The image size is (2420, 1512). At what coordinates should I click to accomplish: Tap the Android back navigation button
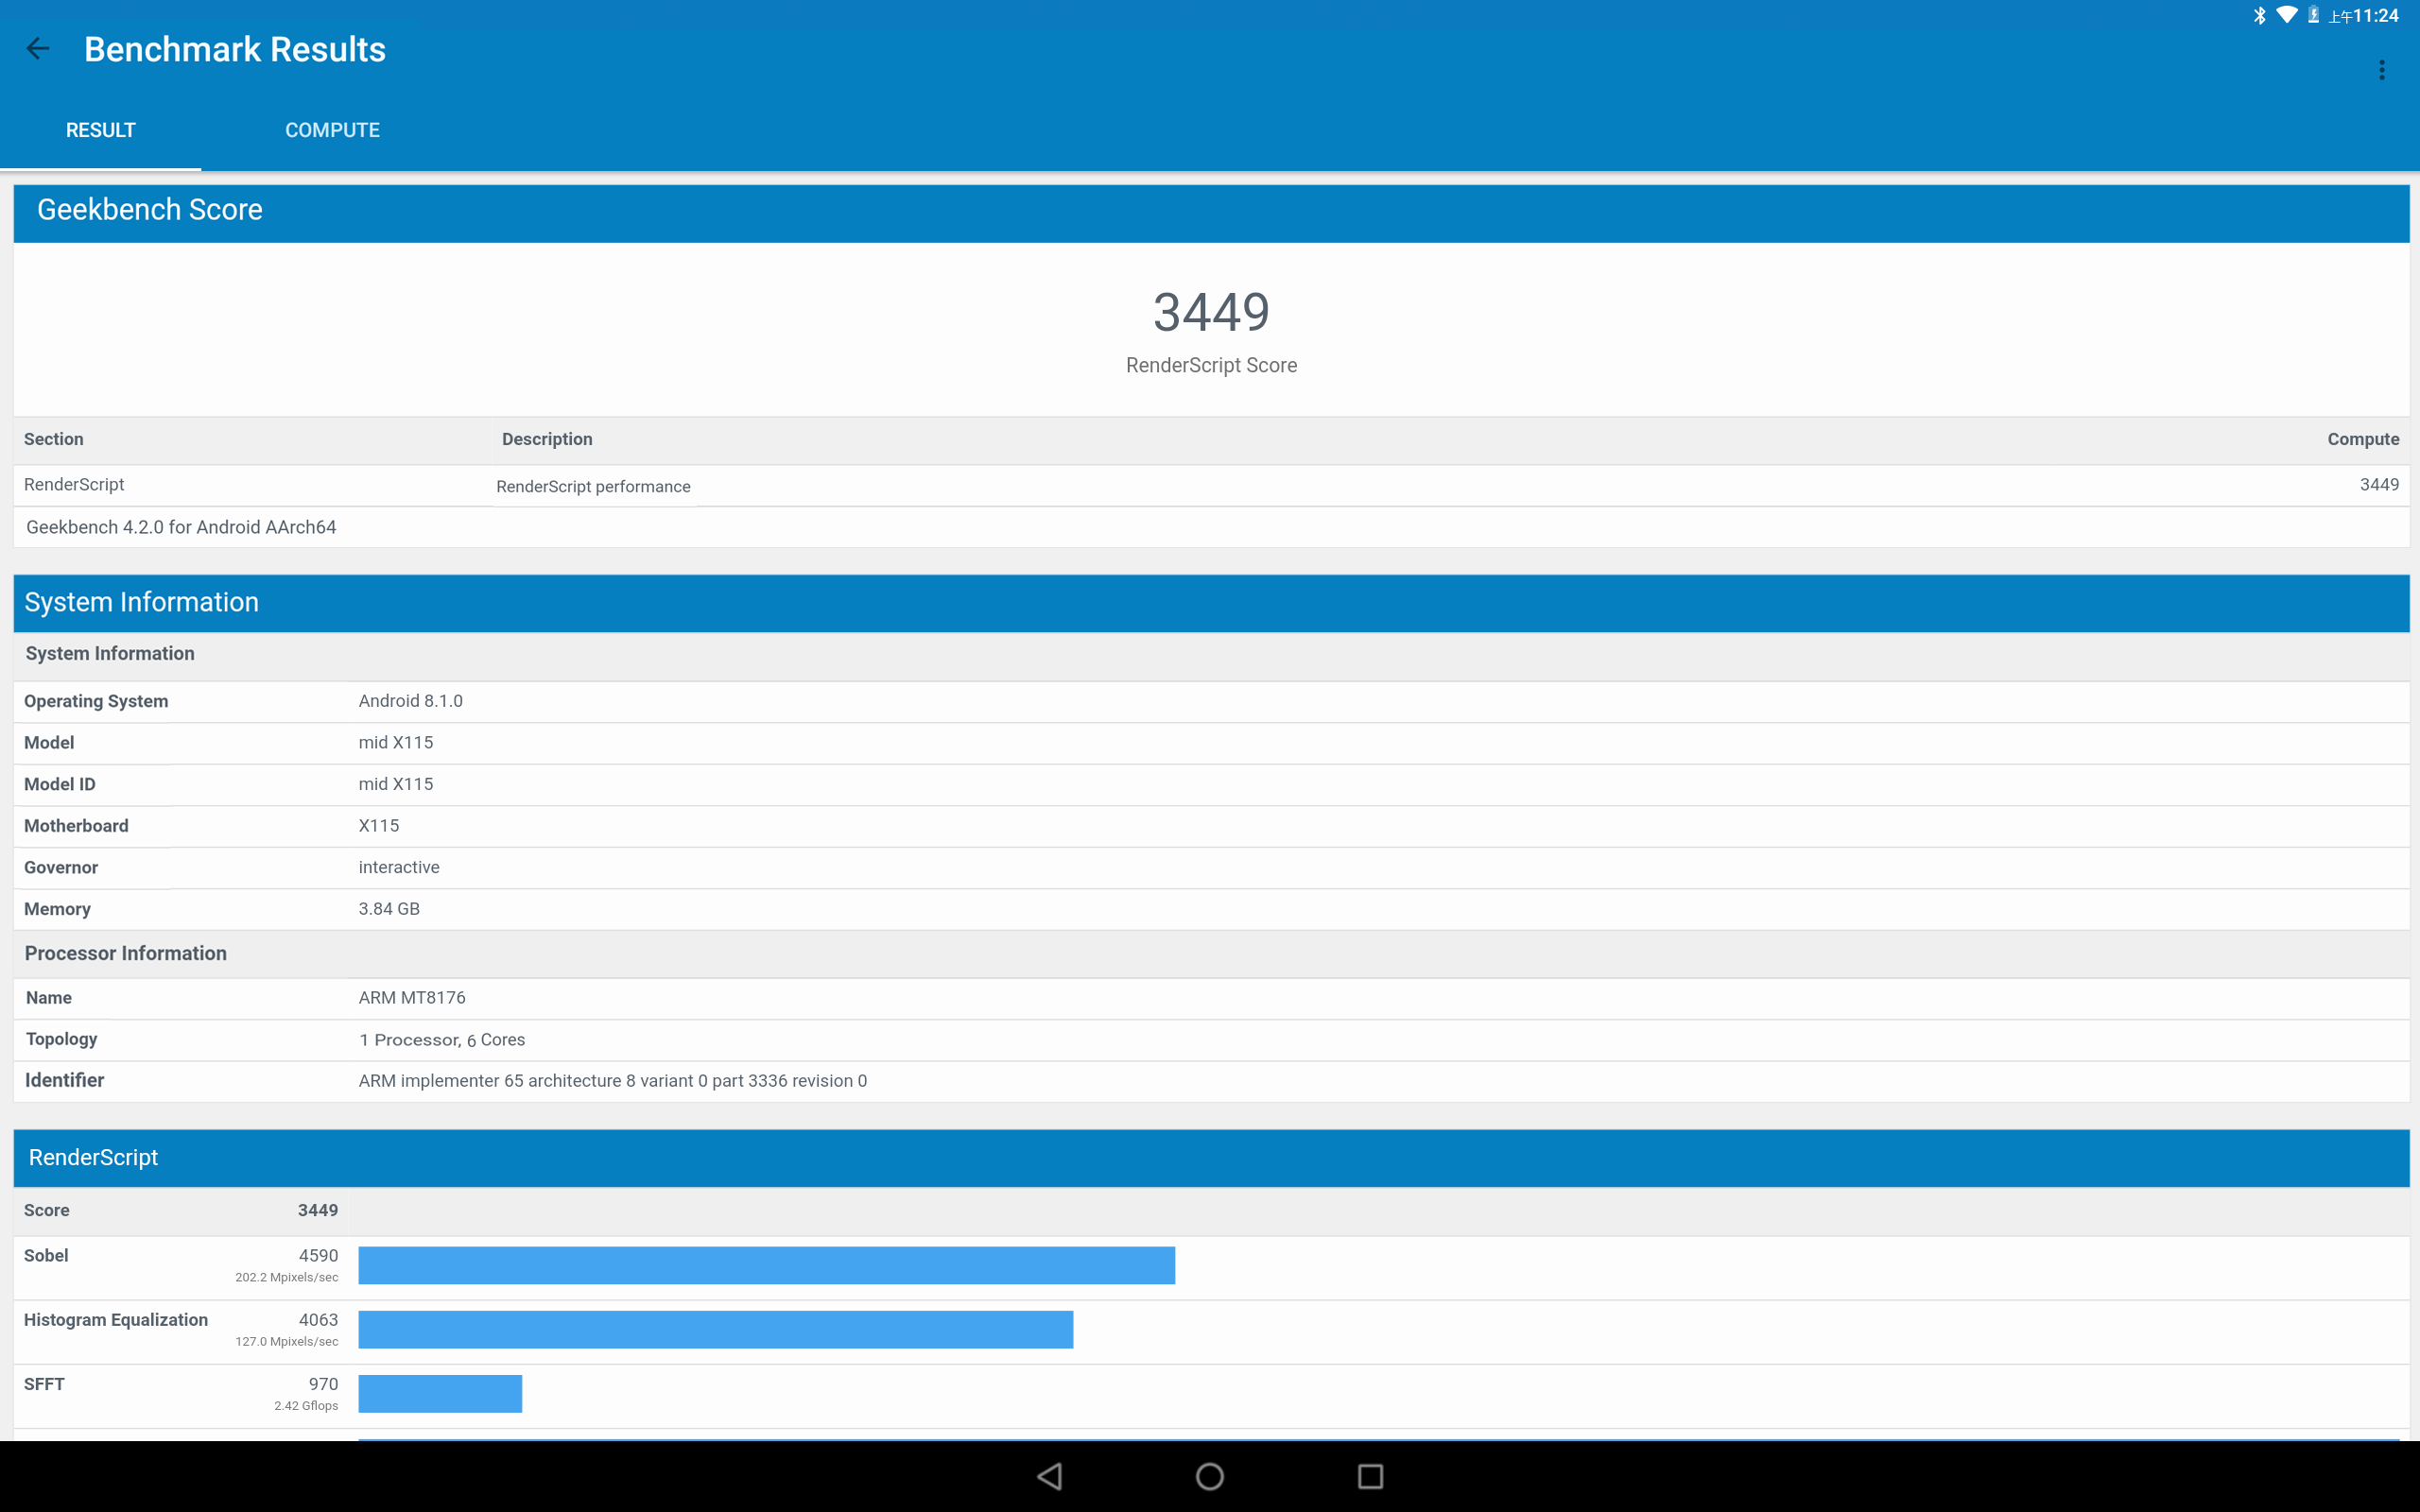pyautogui.click(x=1050, y=1476)
